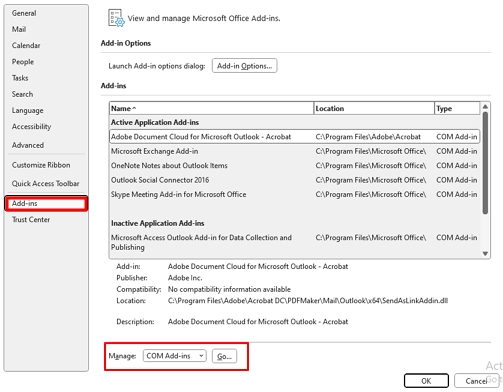Viewport: 503px width, 392px height.
Task: Click the Inactive Application Add-ins group header
Action: [x=157, y=223]
